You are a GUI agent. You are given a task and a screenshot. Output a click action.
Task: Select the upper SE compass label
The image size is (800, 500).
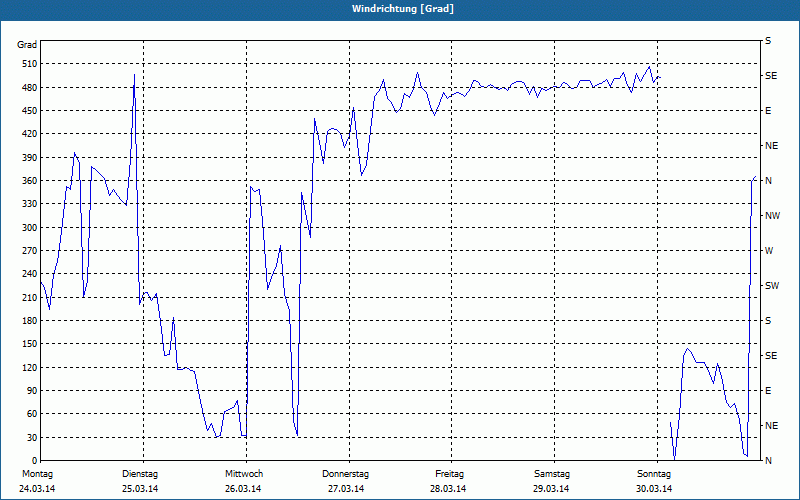point(771,76)
